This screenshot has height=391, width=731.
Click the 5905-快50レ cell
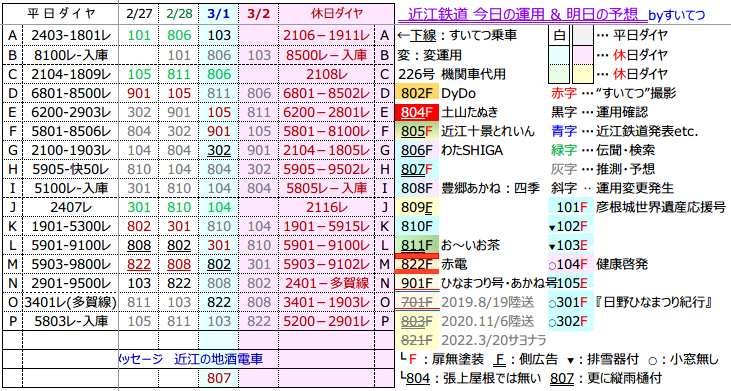[71, 169]
